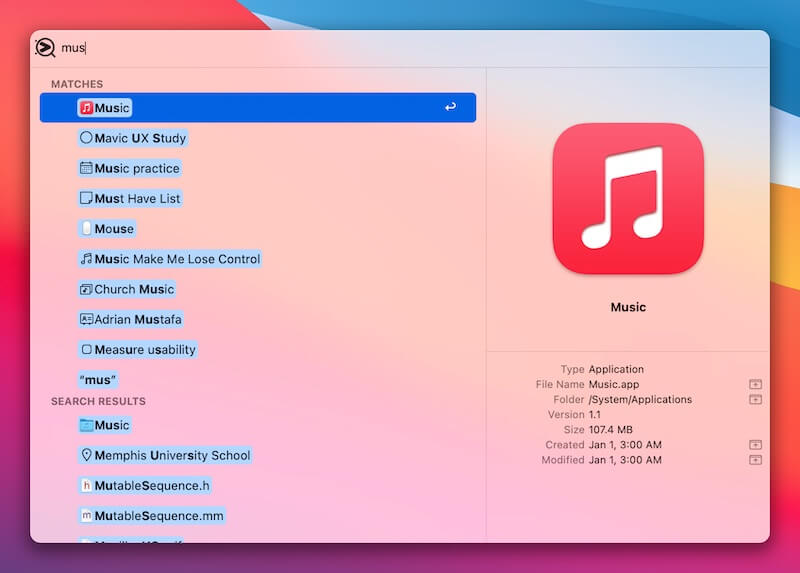The width and height of the screenshot is (800, 573).
Task: Click the h file icon beside MutableSequence.h
Action: 86,485
